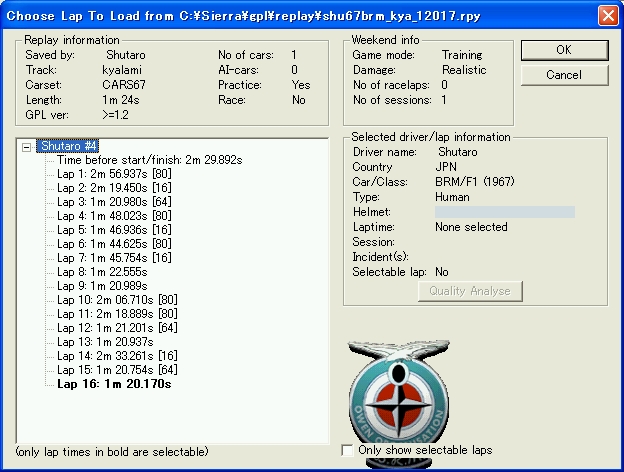Enable Only show selectable laps checkbox

coord(347,451)
